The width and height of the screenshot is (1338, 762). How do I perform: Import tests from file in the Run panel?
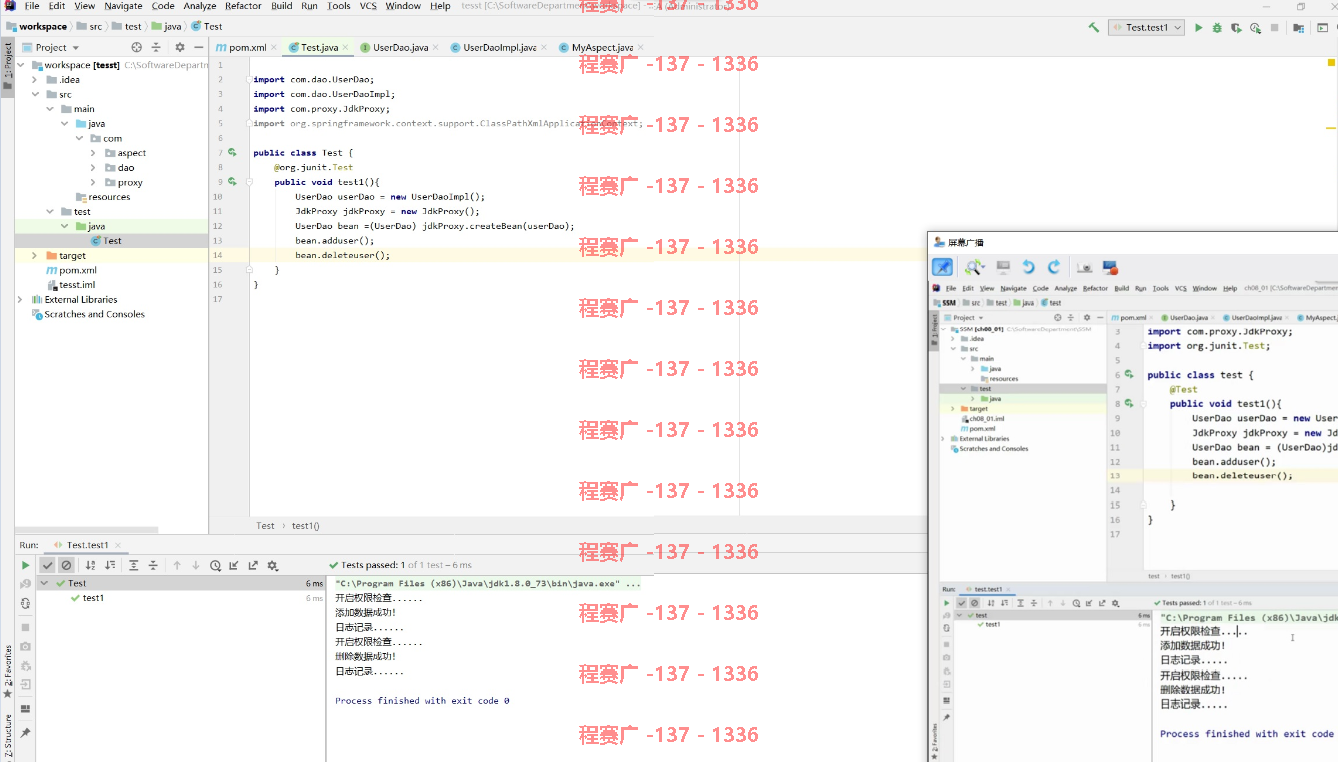234,565
